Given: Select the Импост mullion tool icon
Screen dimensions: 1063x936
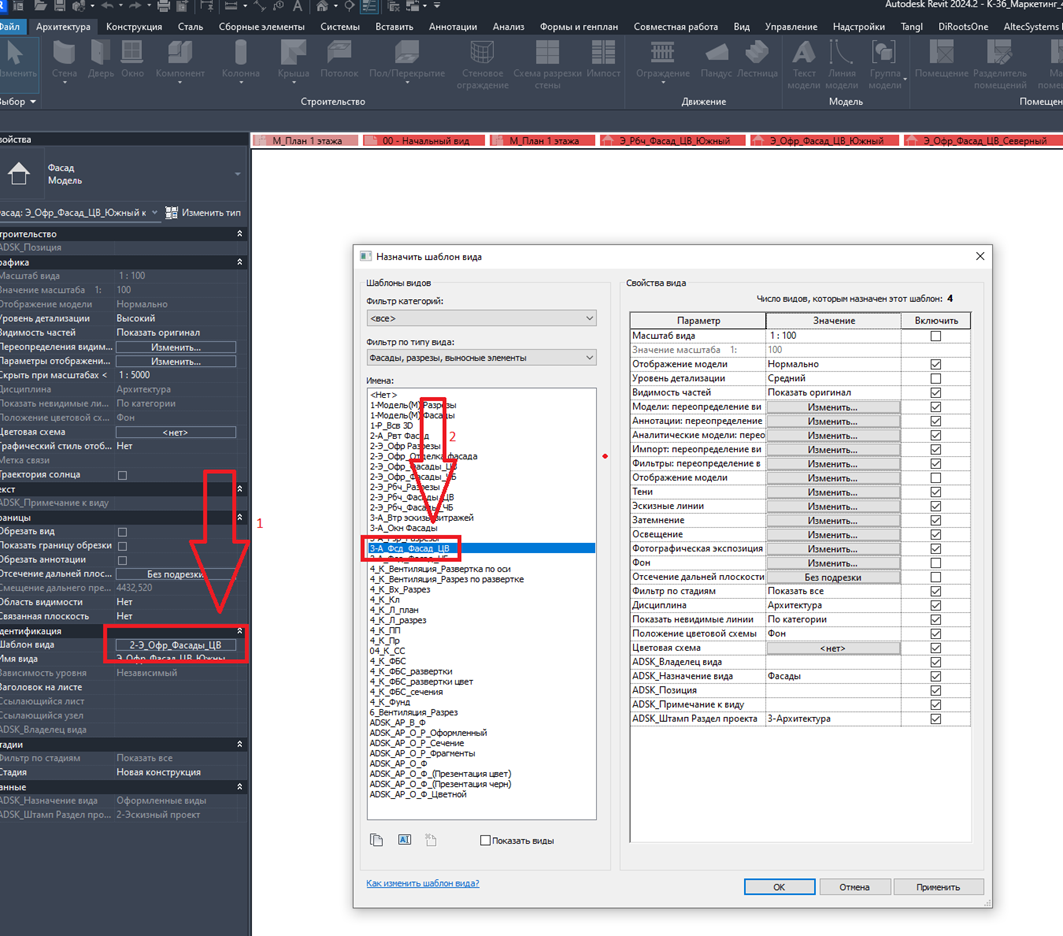Looking at the screenshot, I should click(603, 53).
